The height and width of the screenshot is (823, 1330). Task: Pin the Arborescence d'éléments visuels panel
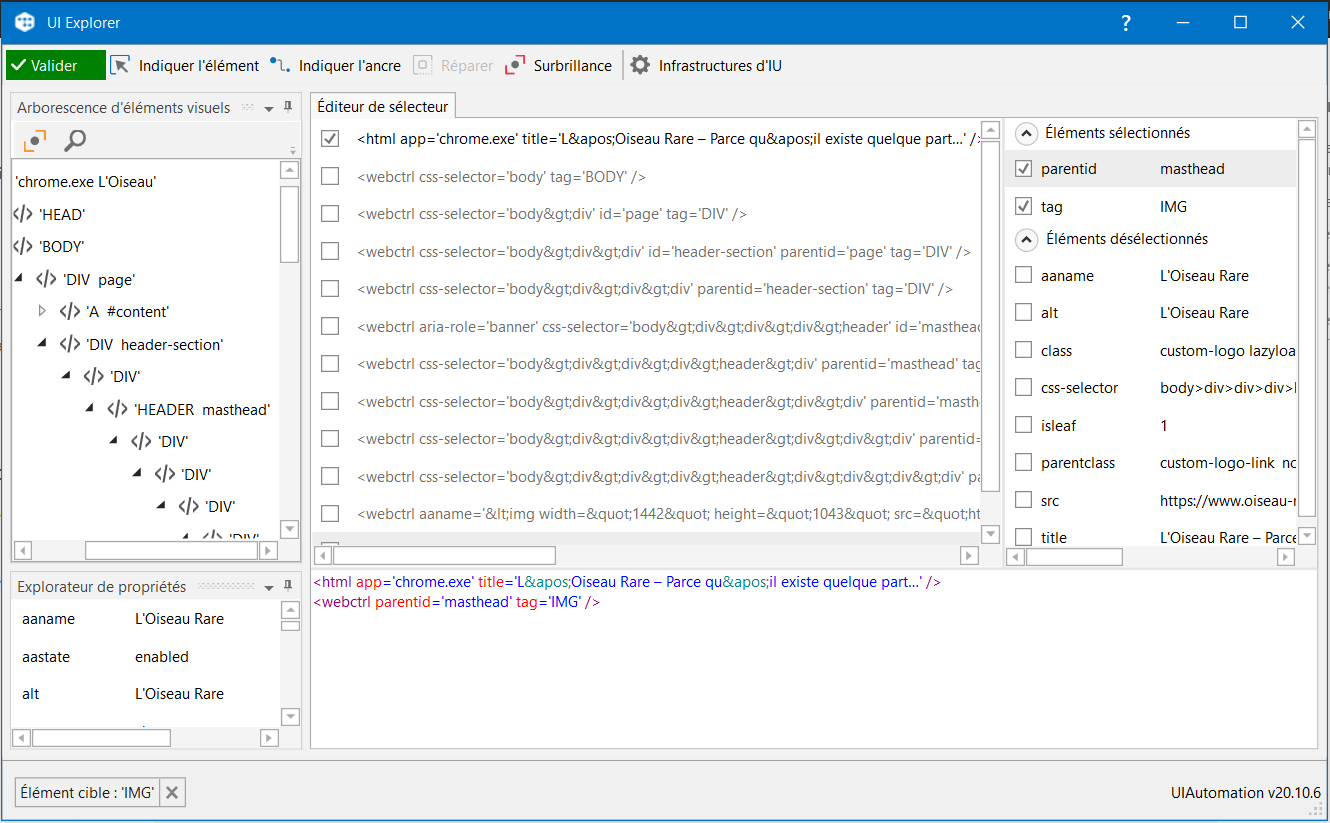(x=288, y=107)
